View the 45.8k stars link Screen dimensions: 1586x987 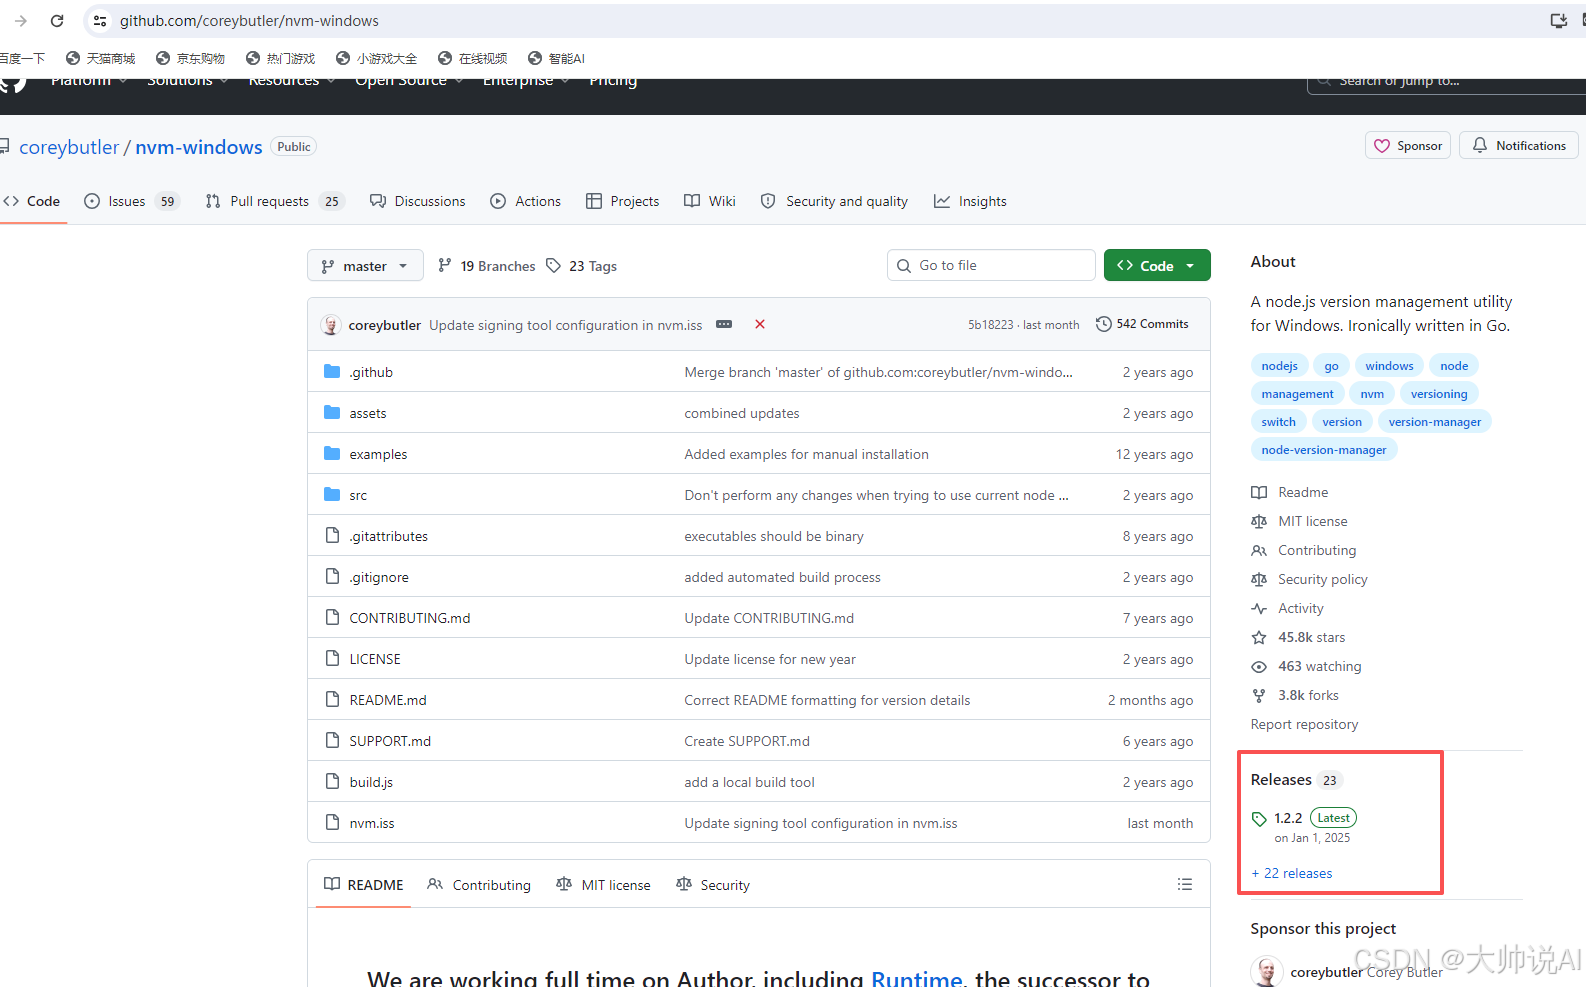pos(1298,637)
